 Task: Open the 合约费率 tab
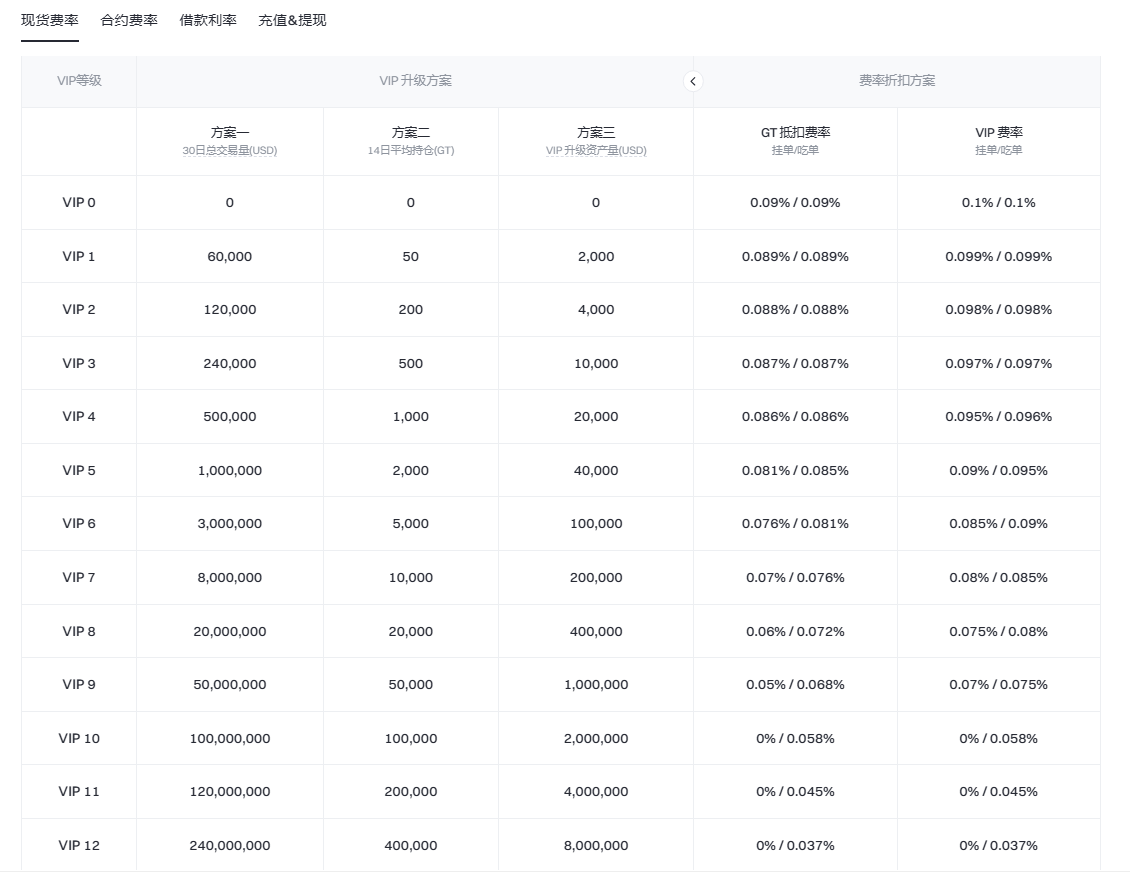click(129, 20)
